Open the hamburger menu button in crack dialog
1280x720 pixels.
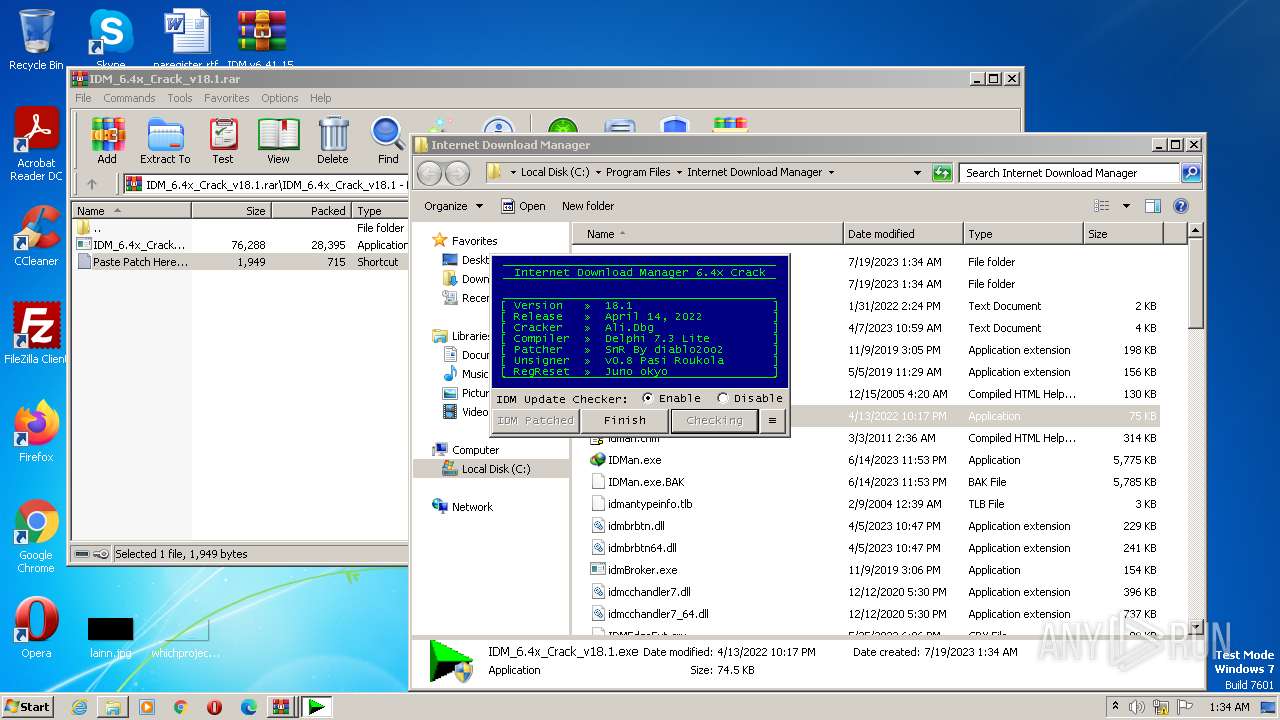coord(772,421)
